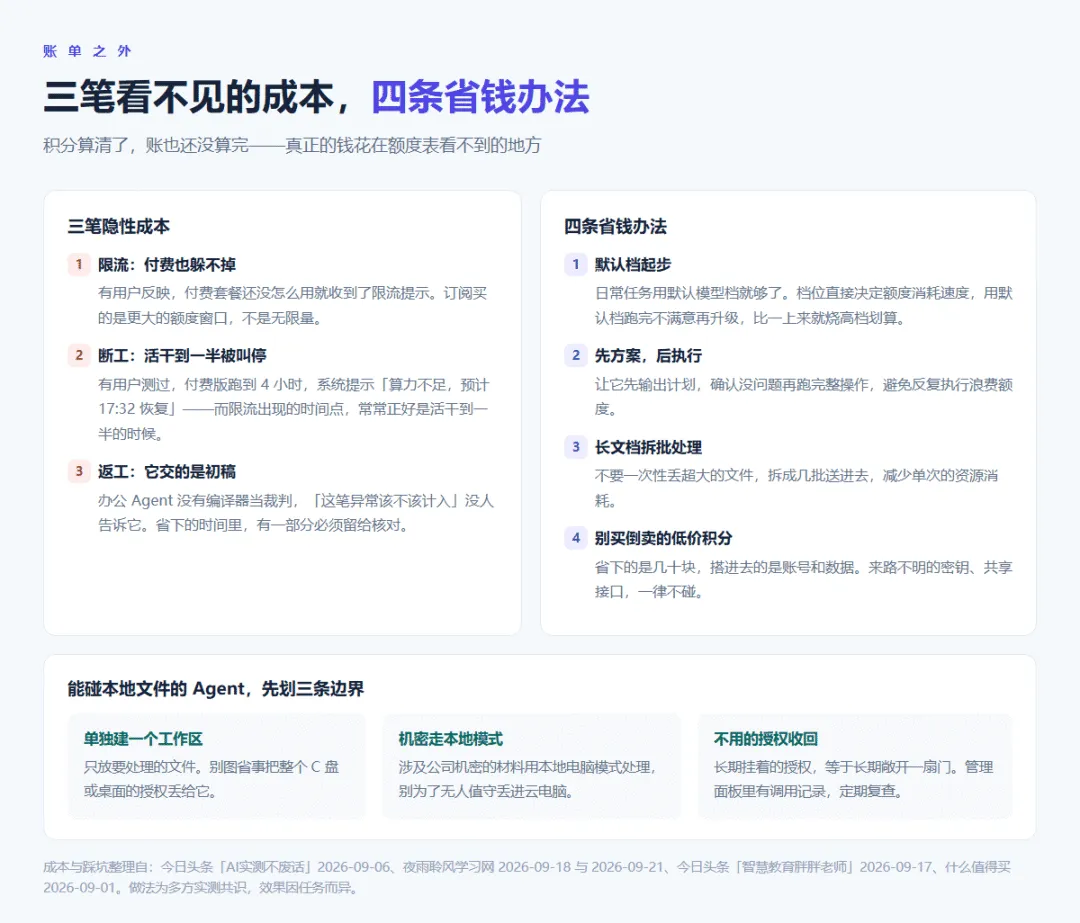Click the blue number 4 badge beside 别买倒卖的低价积分
1080x923 pixels.
tap(576, 538)
